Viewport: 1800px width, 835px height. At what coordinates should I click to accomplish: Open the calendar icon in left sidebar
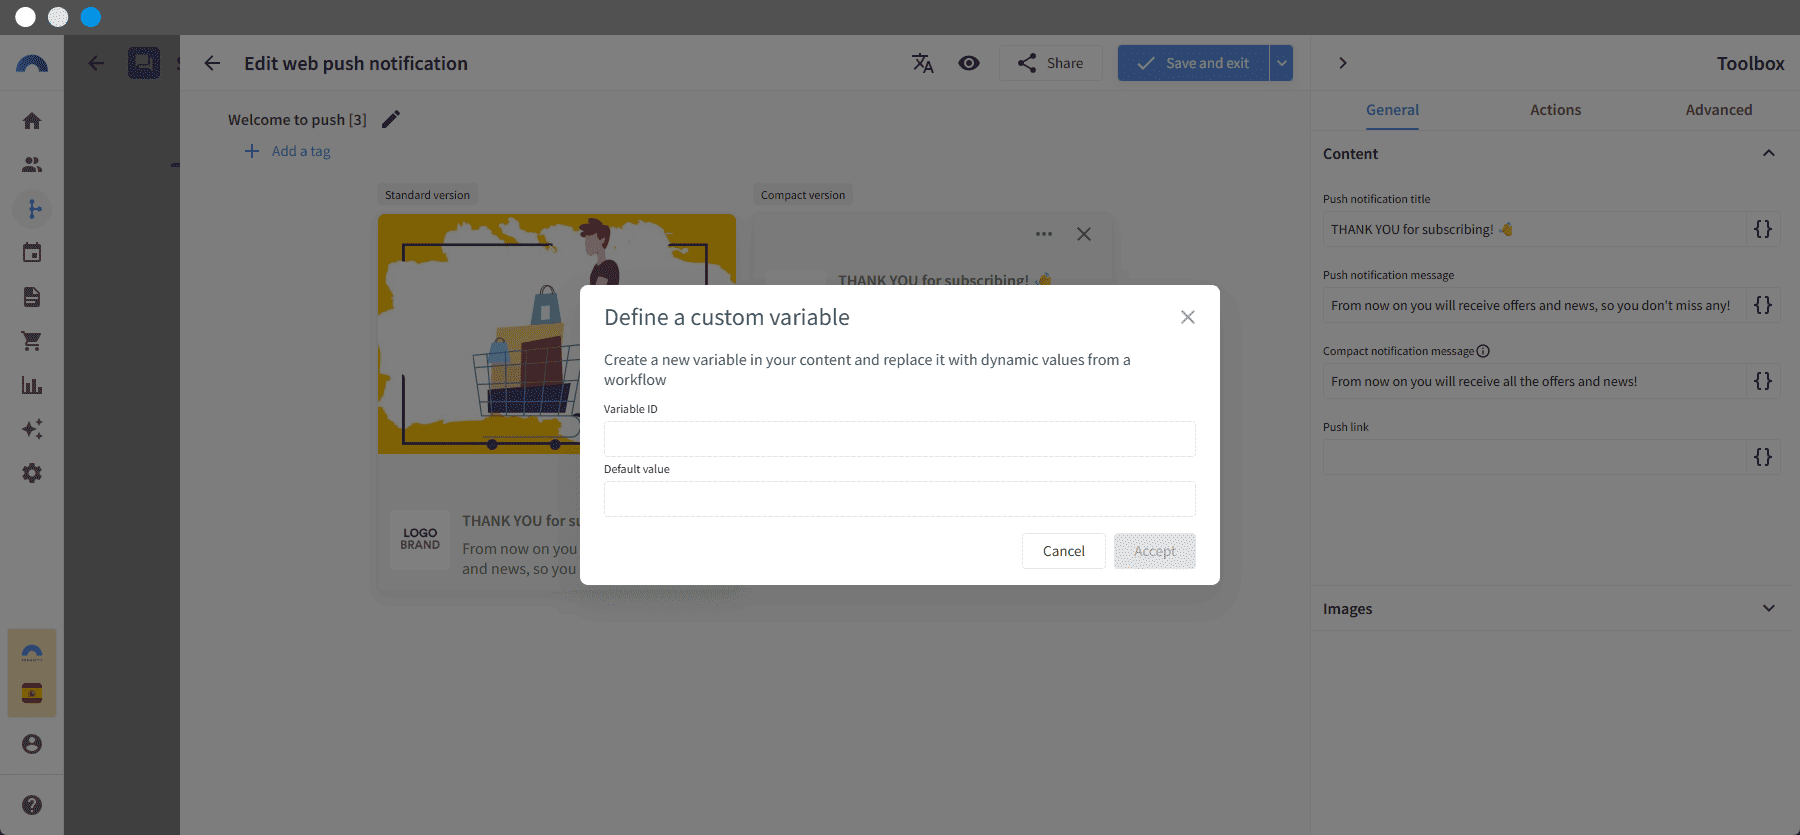pos(32,253)
